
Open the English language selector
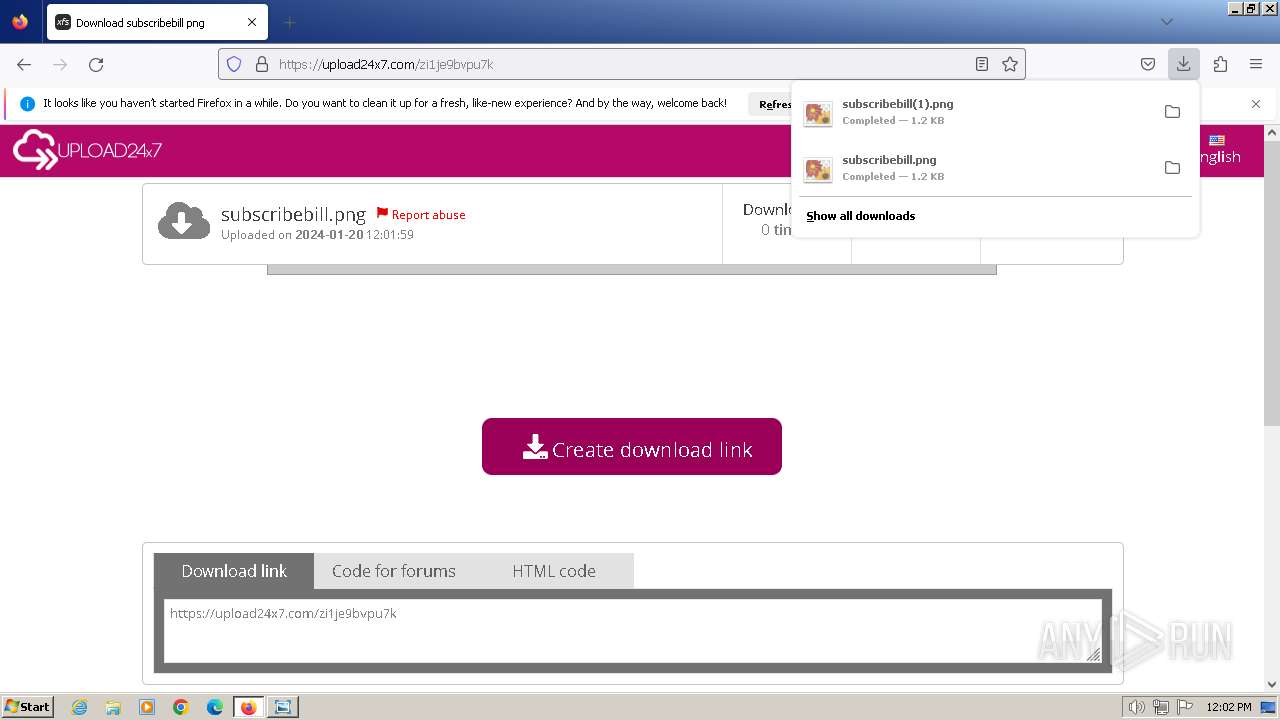point(1219,150)
